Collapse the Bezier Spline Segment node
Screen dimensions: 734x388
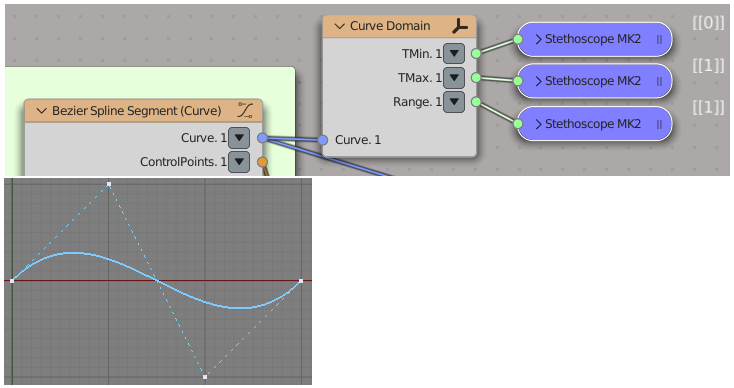[42, 111]
